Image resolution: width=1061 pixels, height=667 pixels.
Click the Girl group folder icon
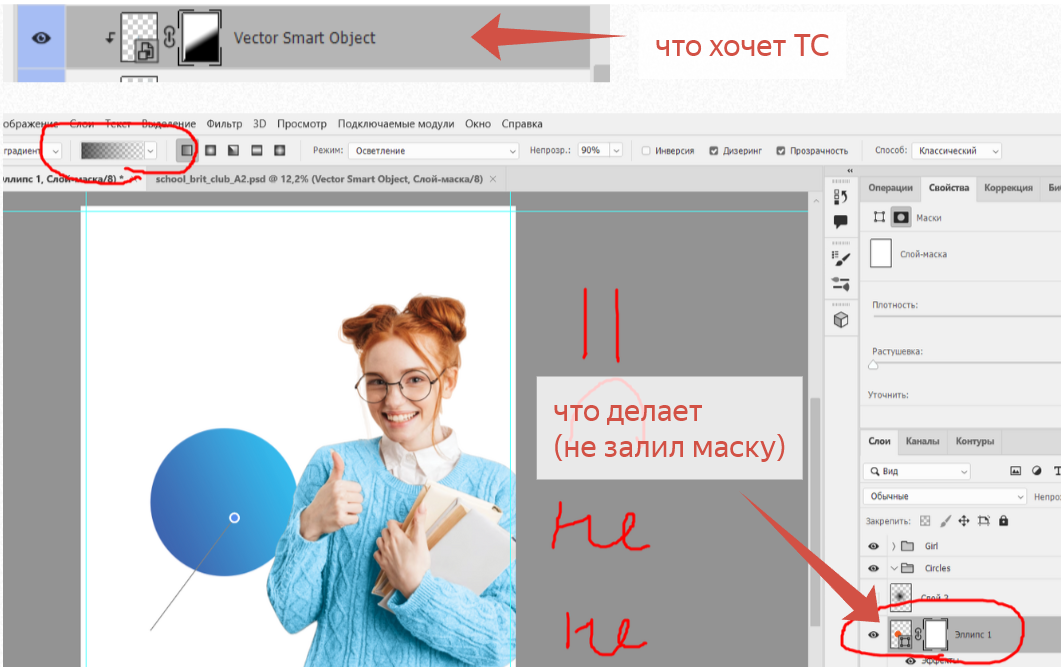[908, 546]
